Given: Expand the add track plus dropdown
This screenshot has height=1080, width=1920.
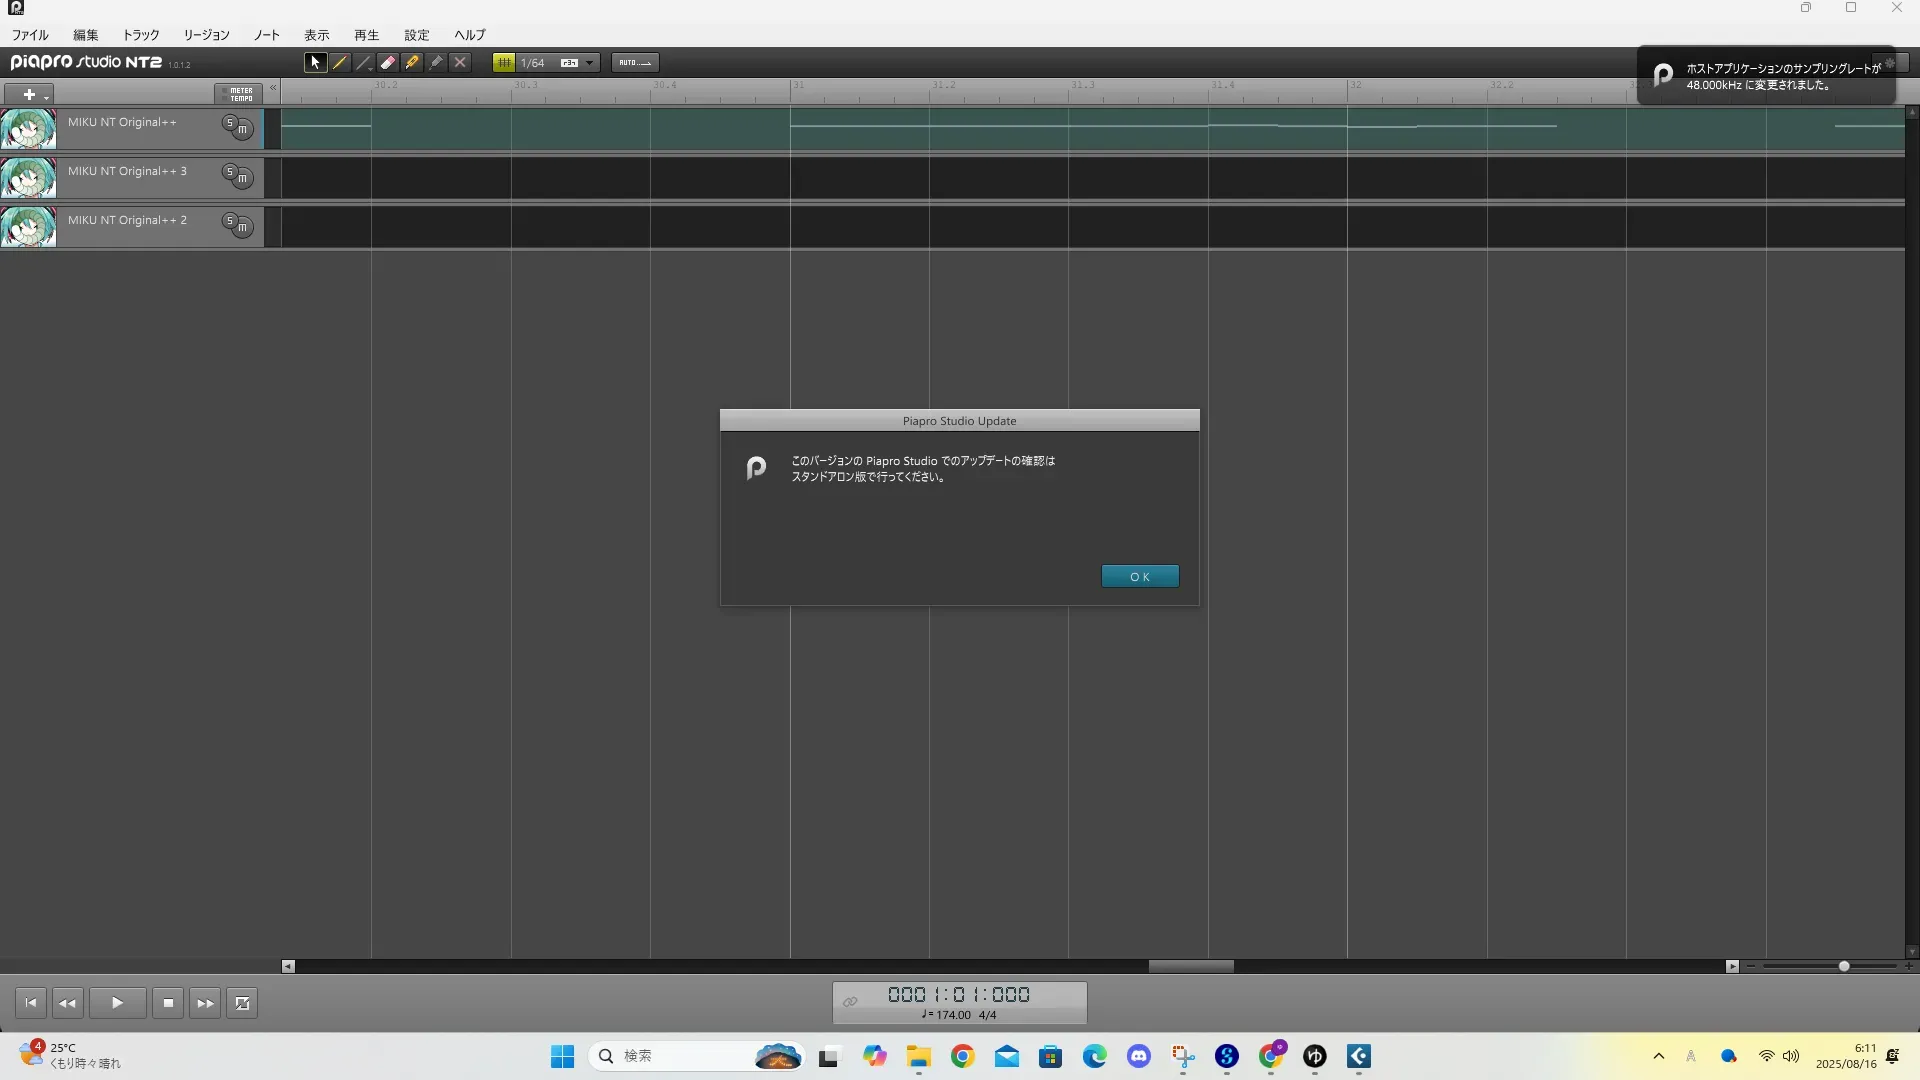Looking at the screenshot, I should click(45, 96).
